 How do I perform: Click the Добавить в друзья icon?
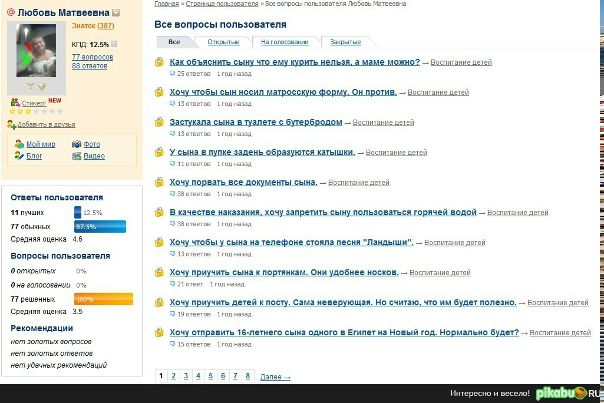pos(11,124)
